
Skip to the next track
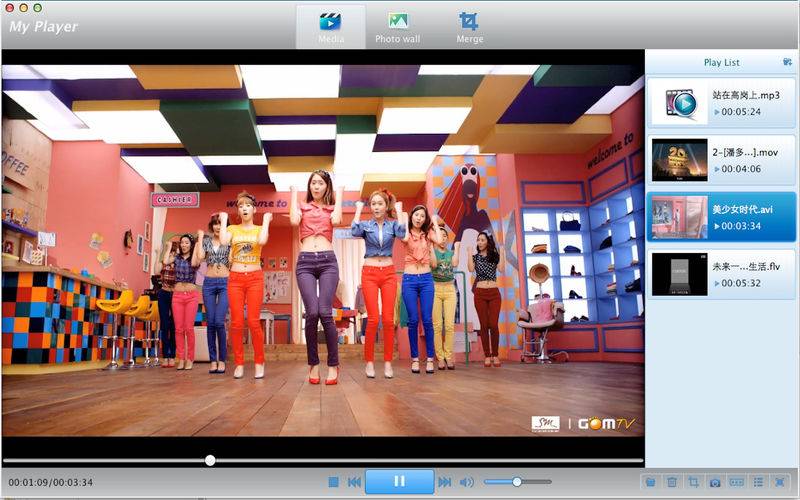445,482
